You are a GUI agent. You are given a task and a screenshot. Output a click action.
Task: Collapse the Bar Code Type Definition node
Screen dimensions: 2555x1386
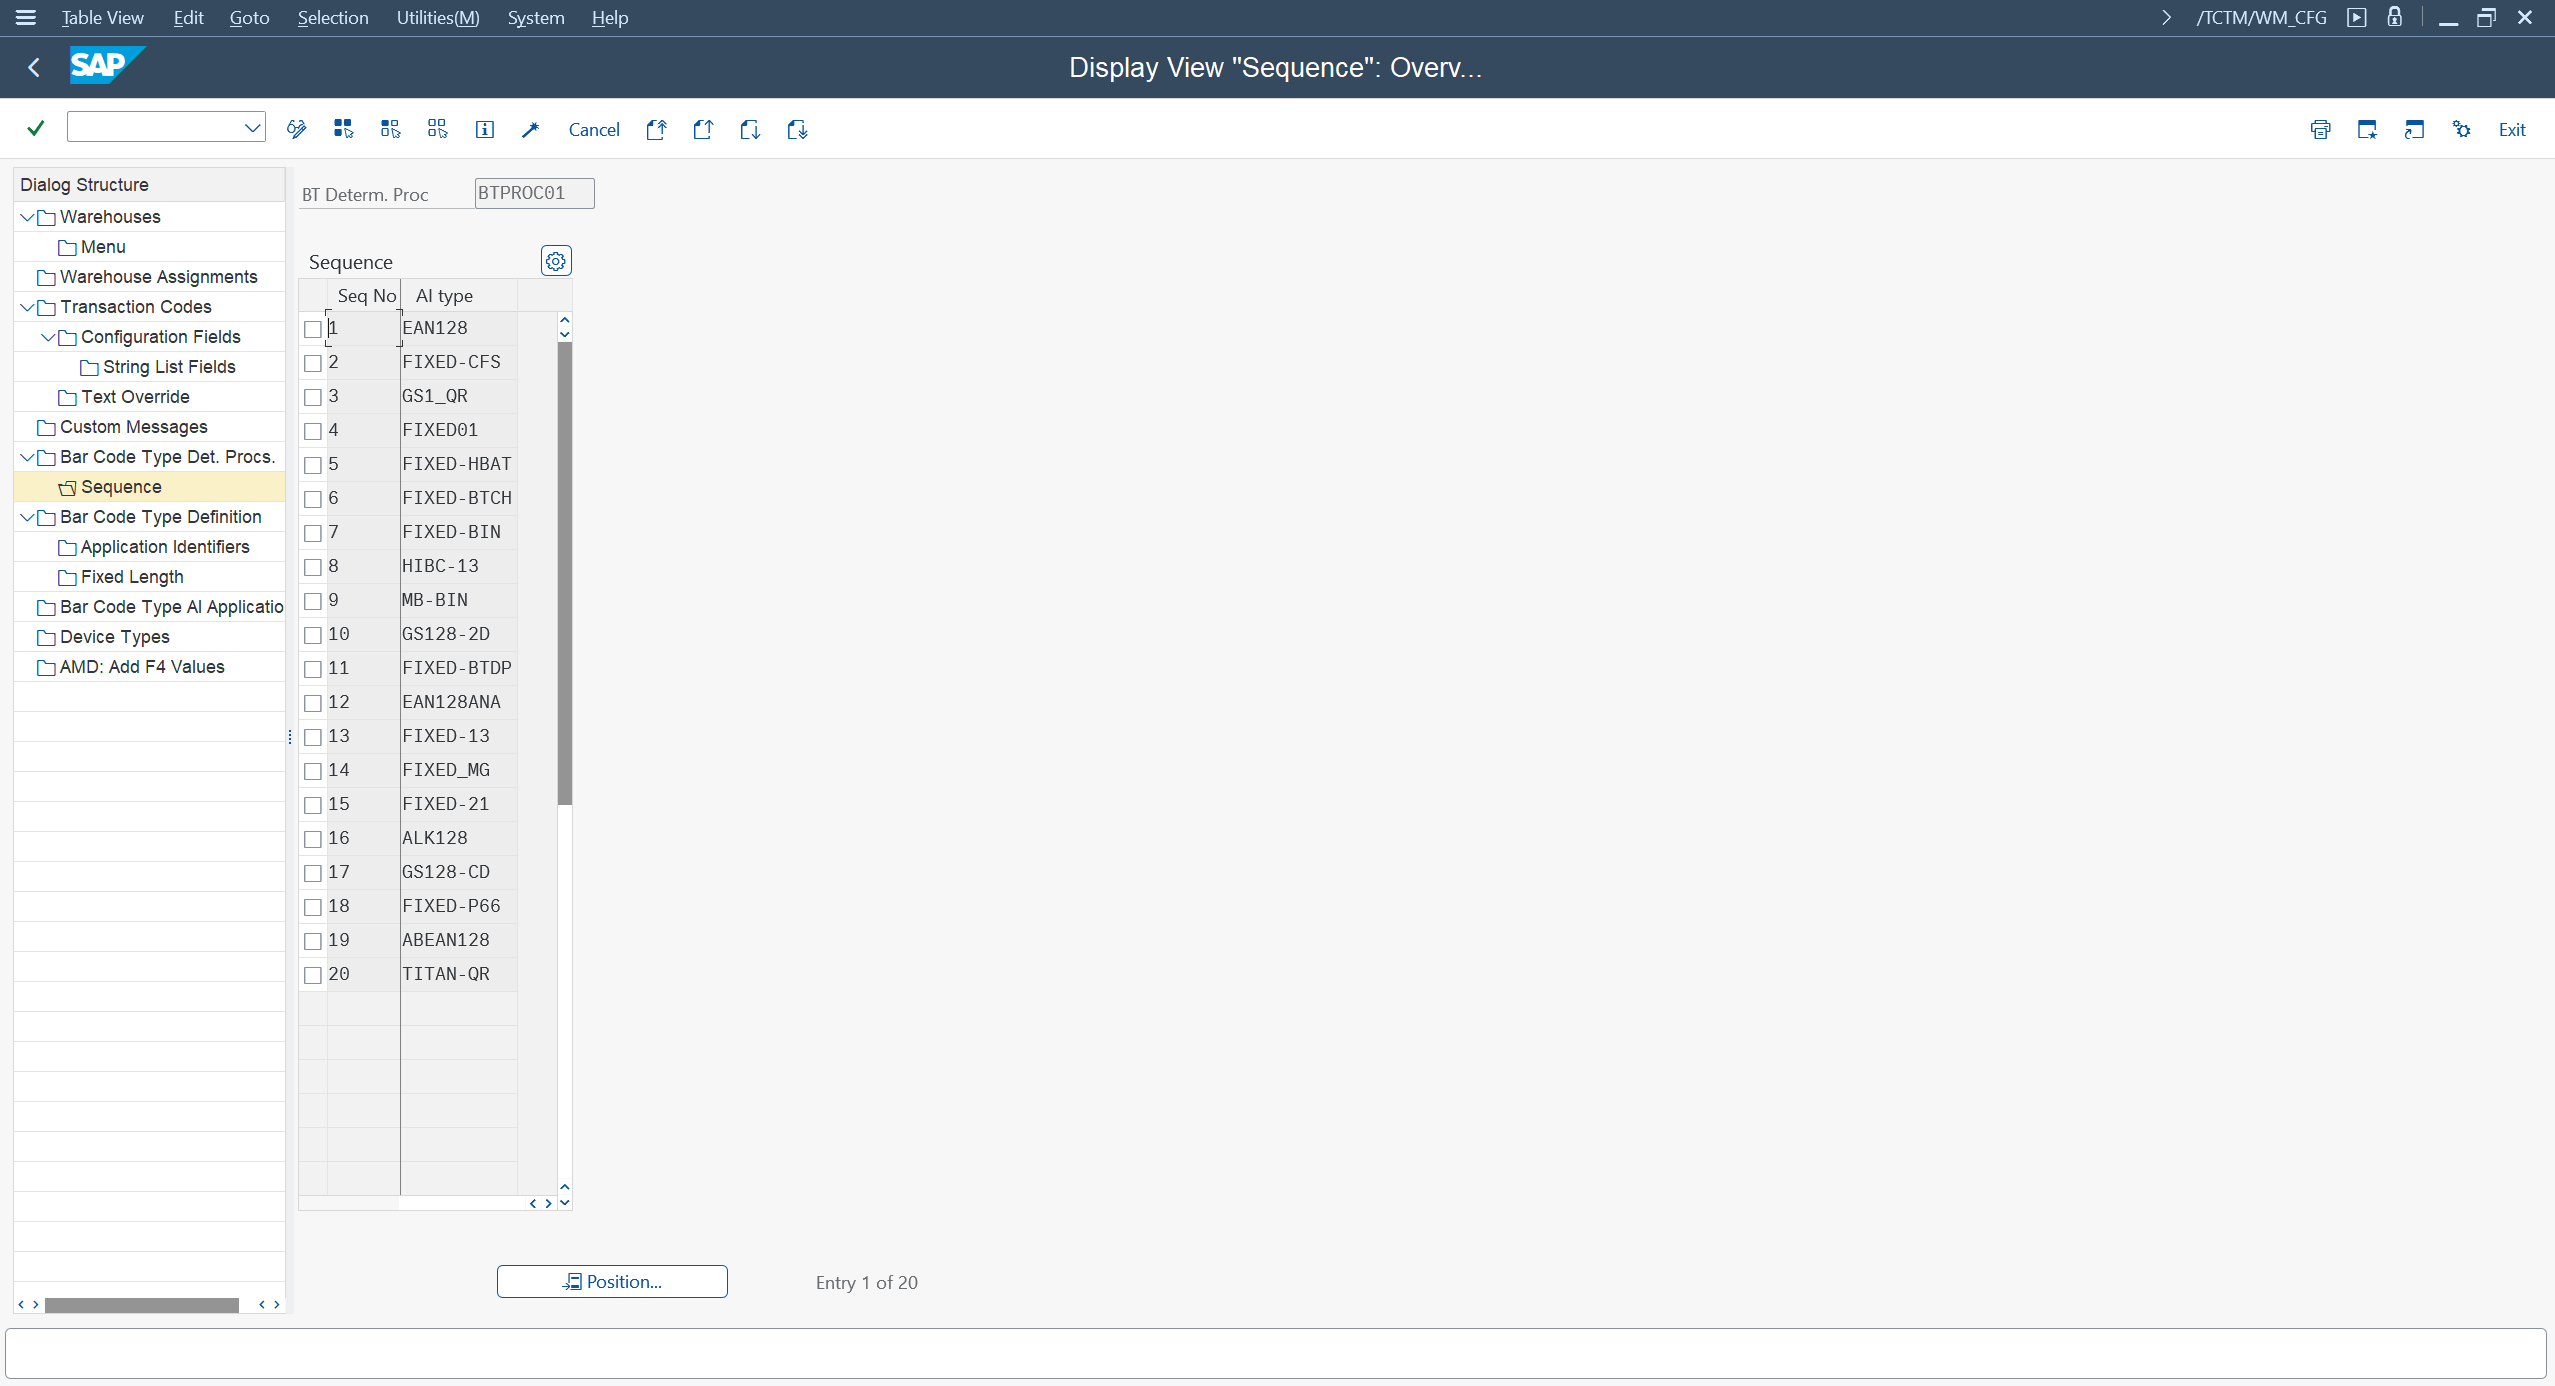tap(27, 517)
